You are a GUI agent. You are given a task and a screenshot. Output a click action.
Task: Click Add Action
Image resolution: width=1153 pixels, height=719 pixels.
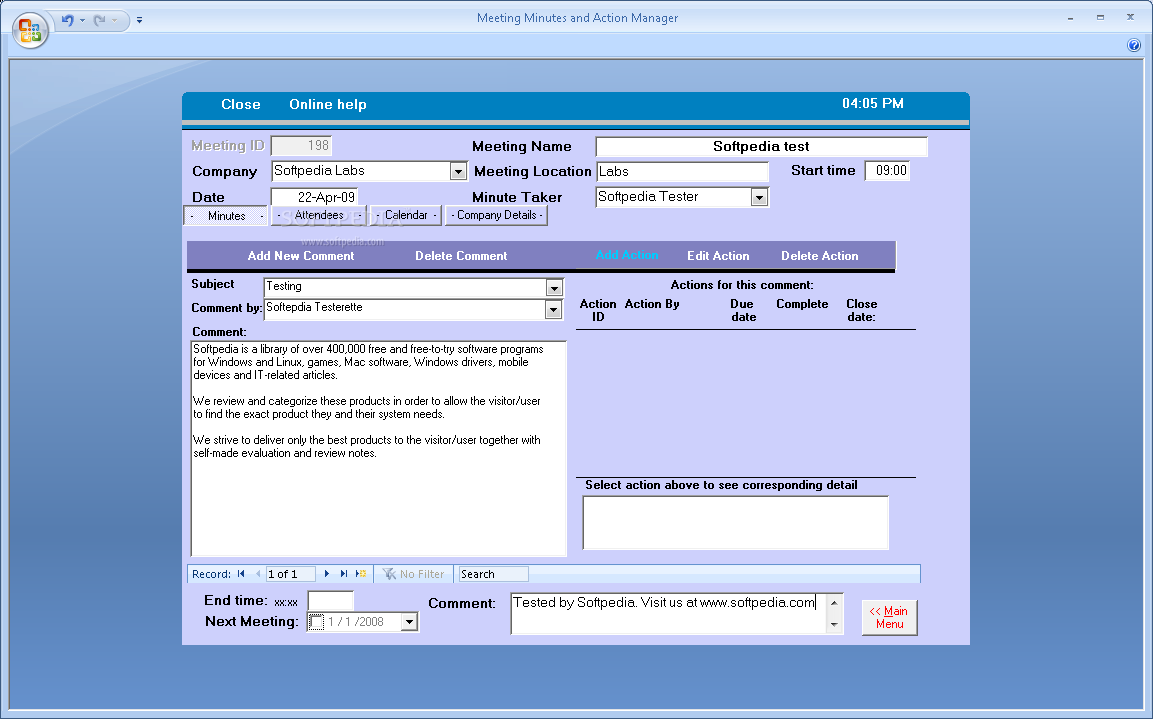click(627, 255)
